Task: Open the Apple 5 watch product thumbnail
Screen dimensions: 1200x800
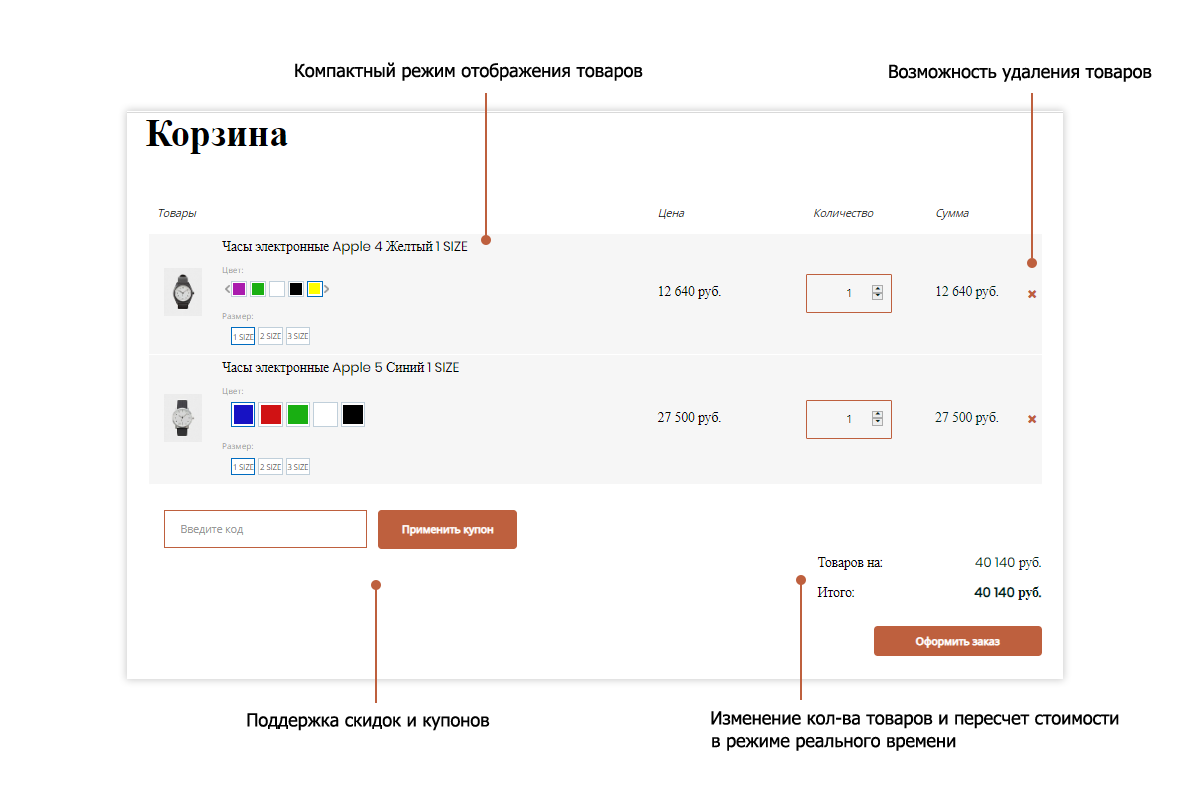Action: pos(183,418)
